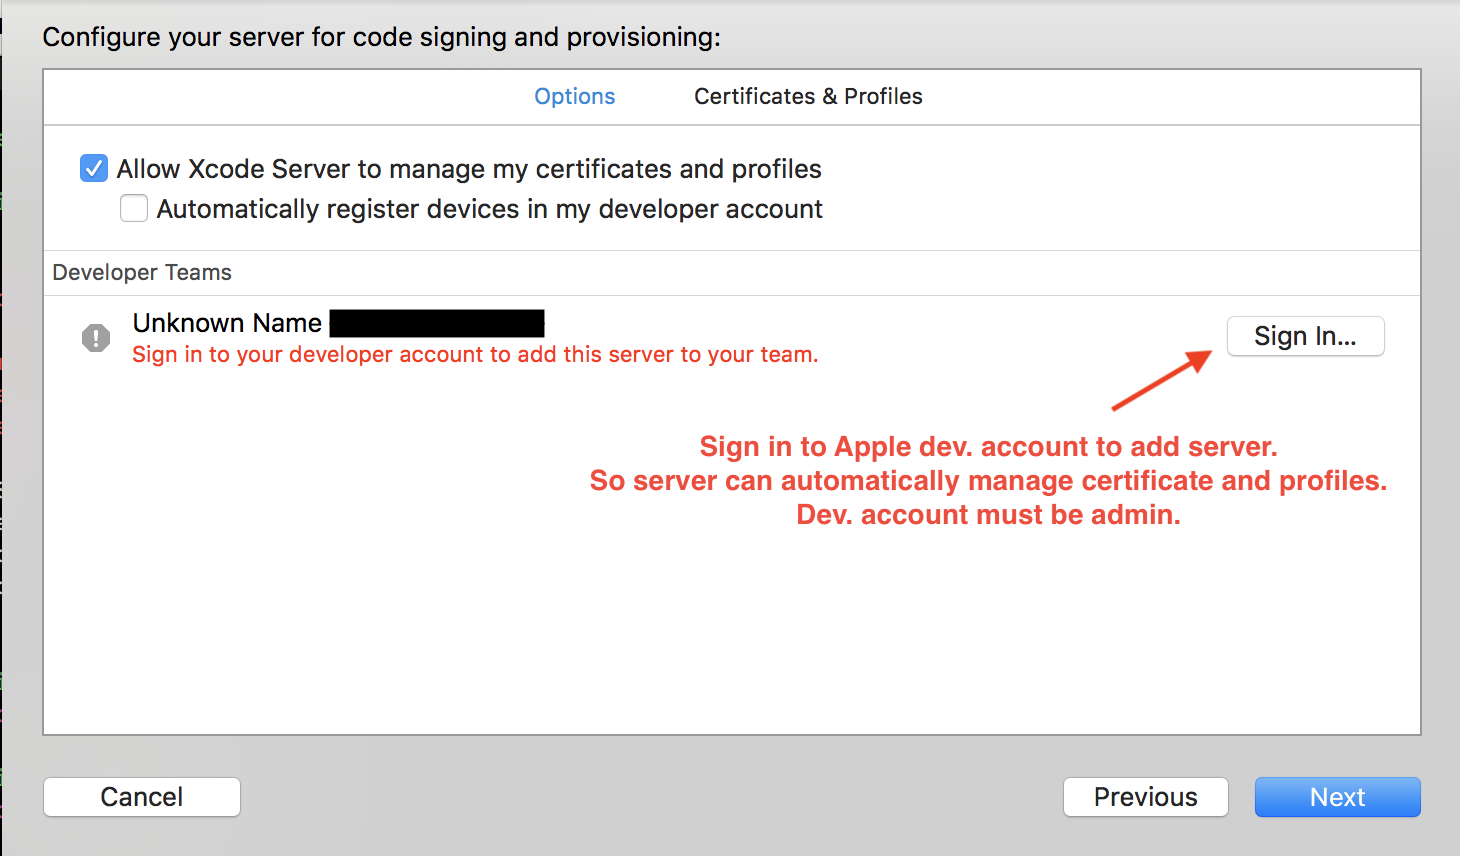The width and height of the screenshot is (1460, 856).
Task: Click the red sign-in warning under Unknown Name
Action: pyautogui.click(x=475, y=355)
